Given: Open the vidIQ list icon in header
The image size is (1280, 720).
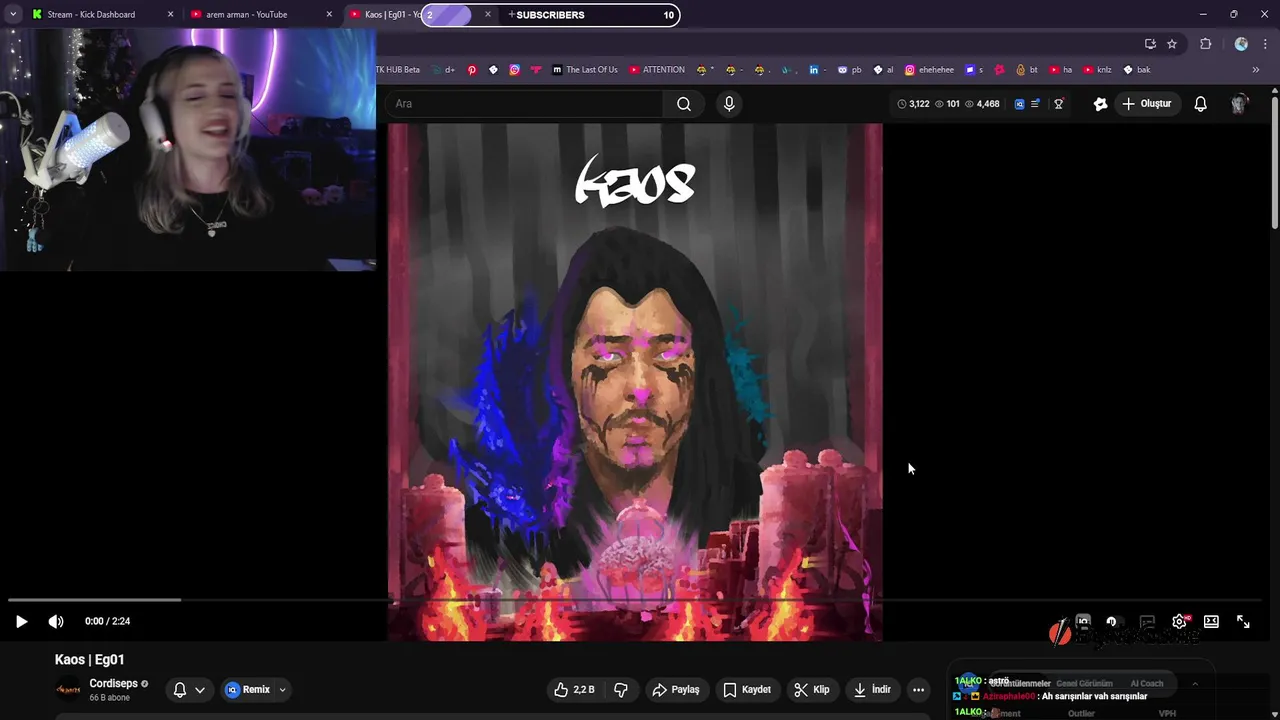Looking at the screenshot, I should [x=1035, y=103].
